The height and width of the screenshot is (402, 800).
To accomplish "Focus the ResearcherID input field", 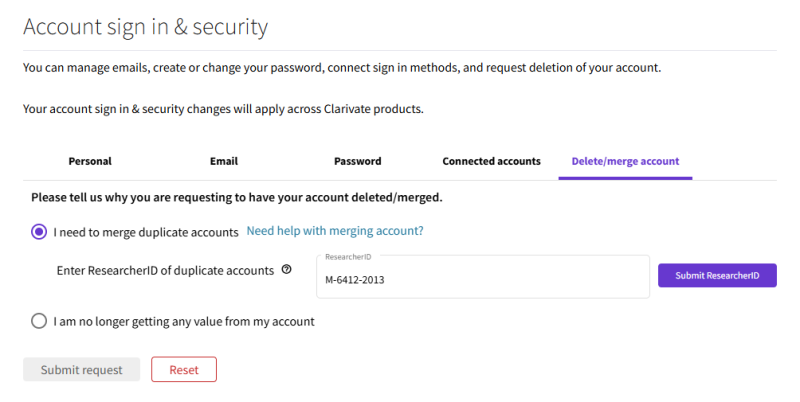I will pos(483,277).
